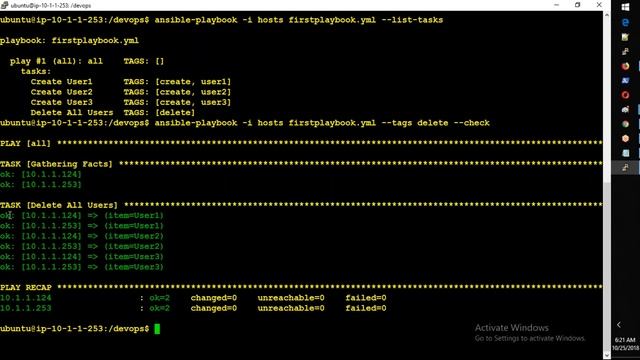Click the 'PLAY [all]' header line
The height and width of the screenshot is (360, 640).
[25, 144]
